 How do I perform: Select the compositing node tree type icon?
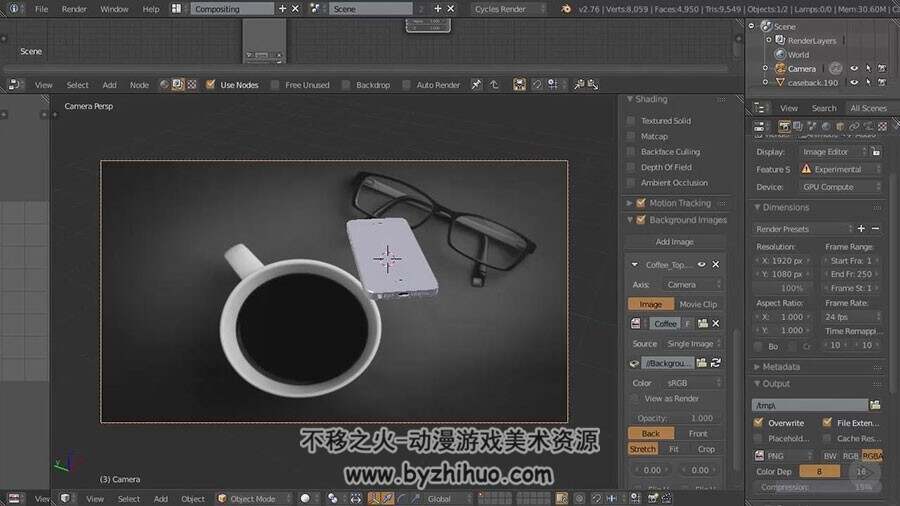178,85
